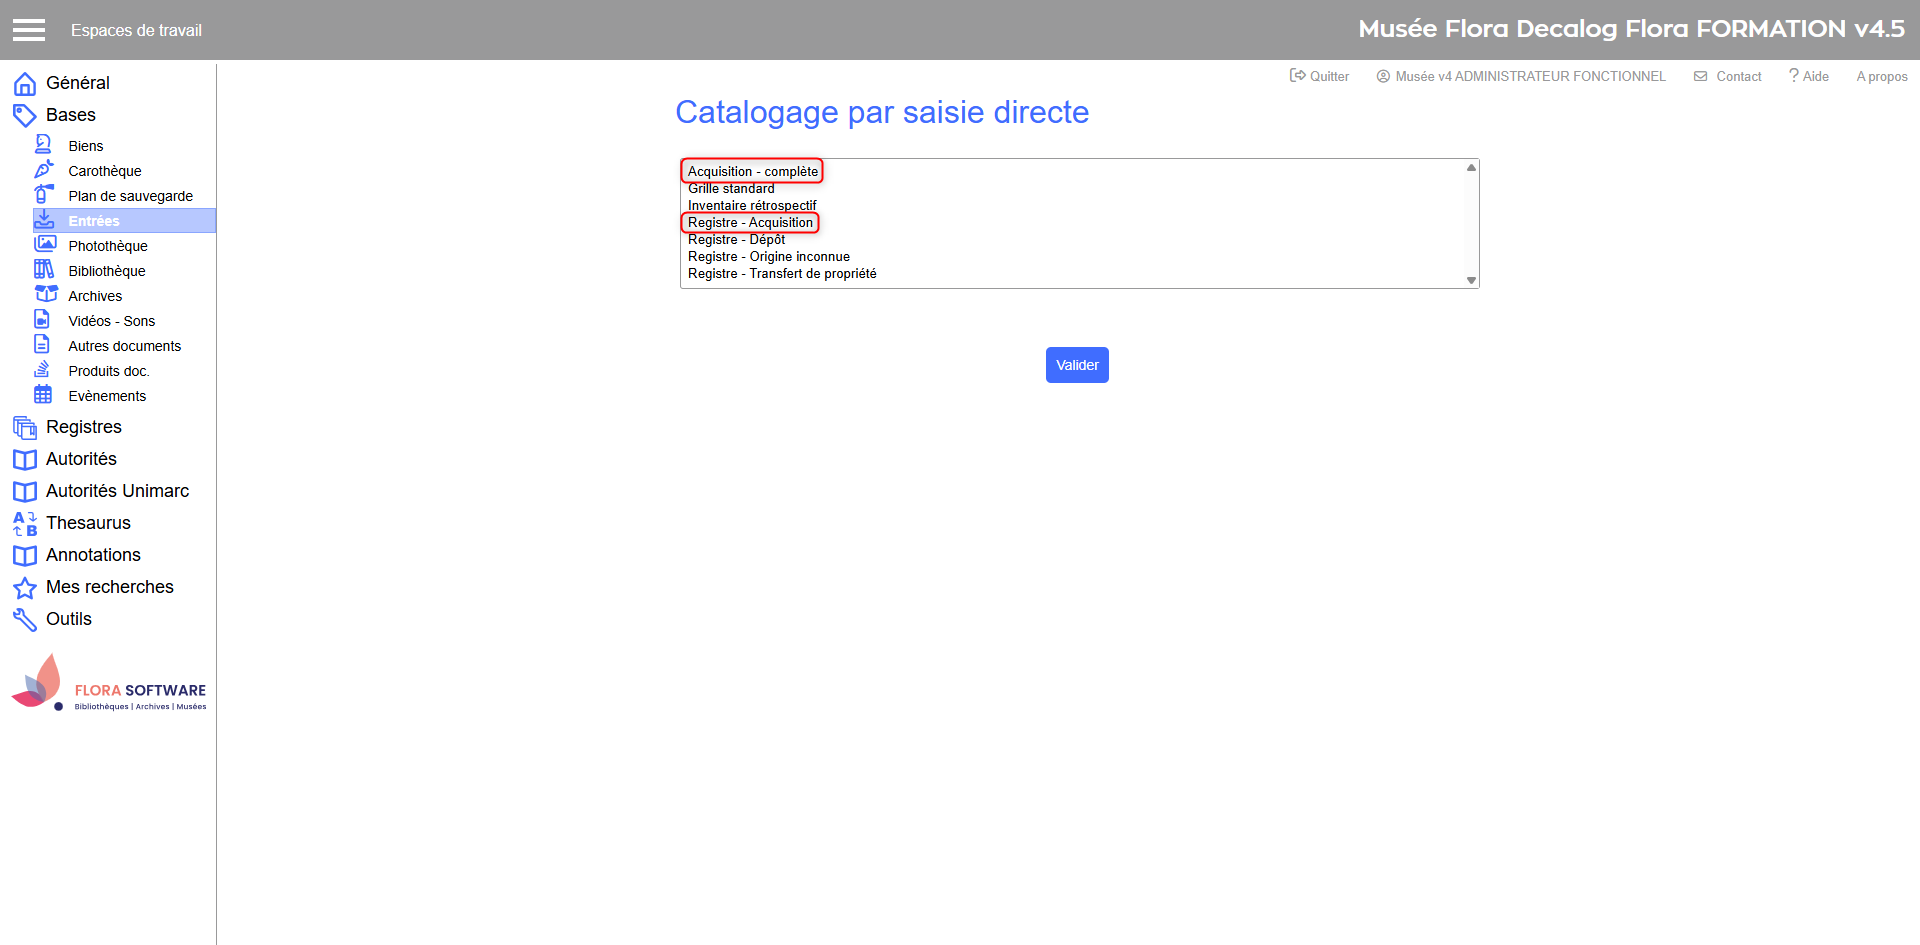Open the hamburger menu icon
This screenshot has width=1920, height=945.
[x=29, y=30]
